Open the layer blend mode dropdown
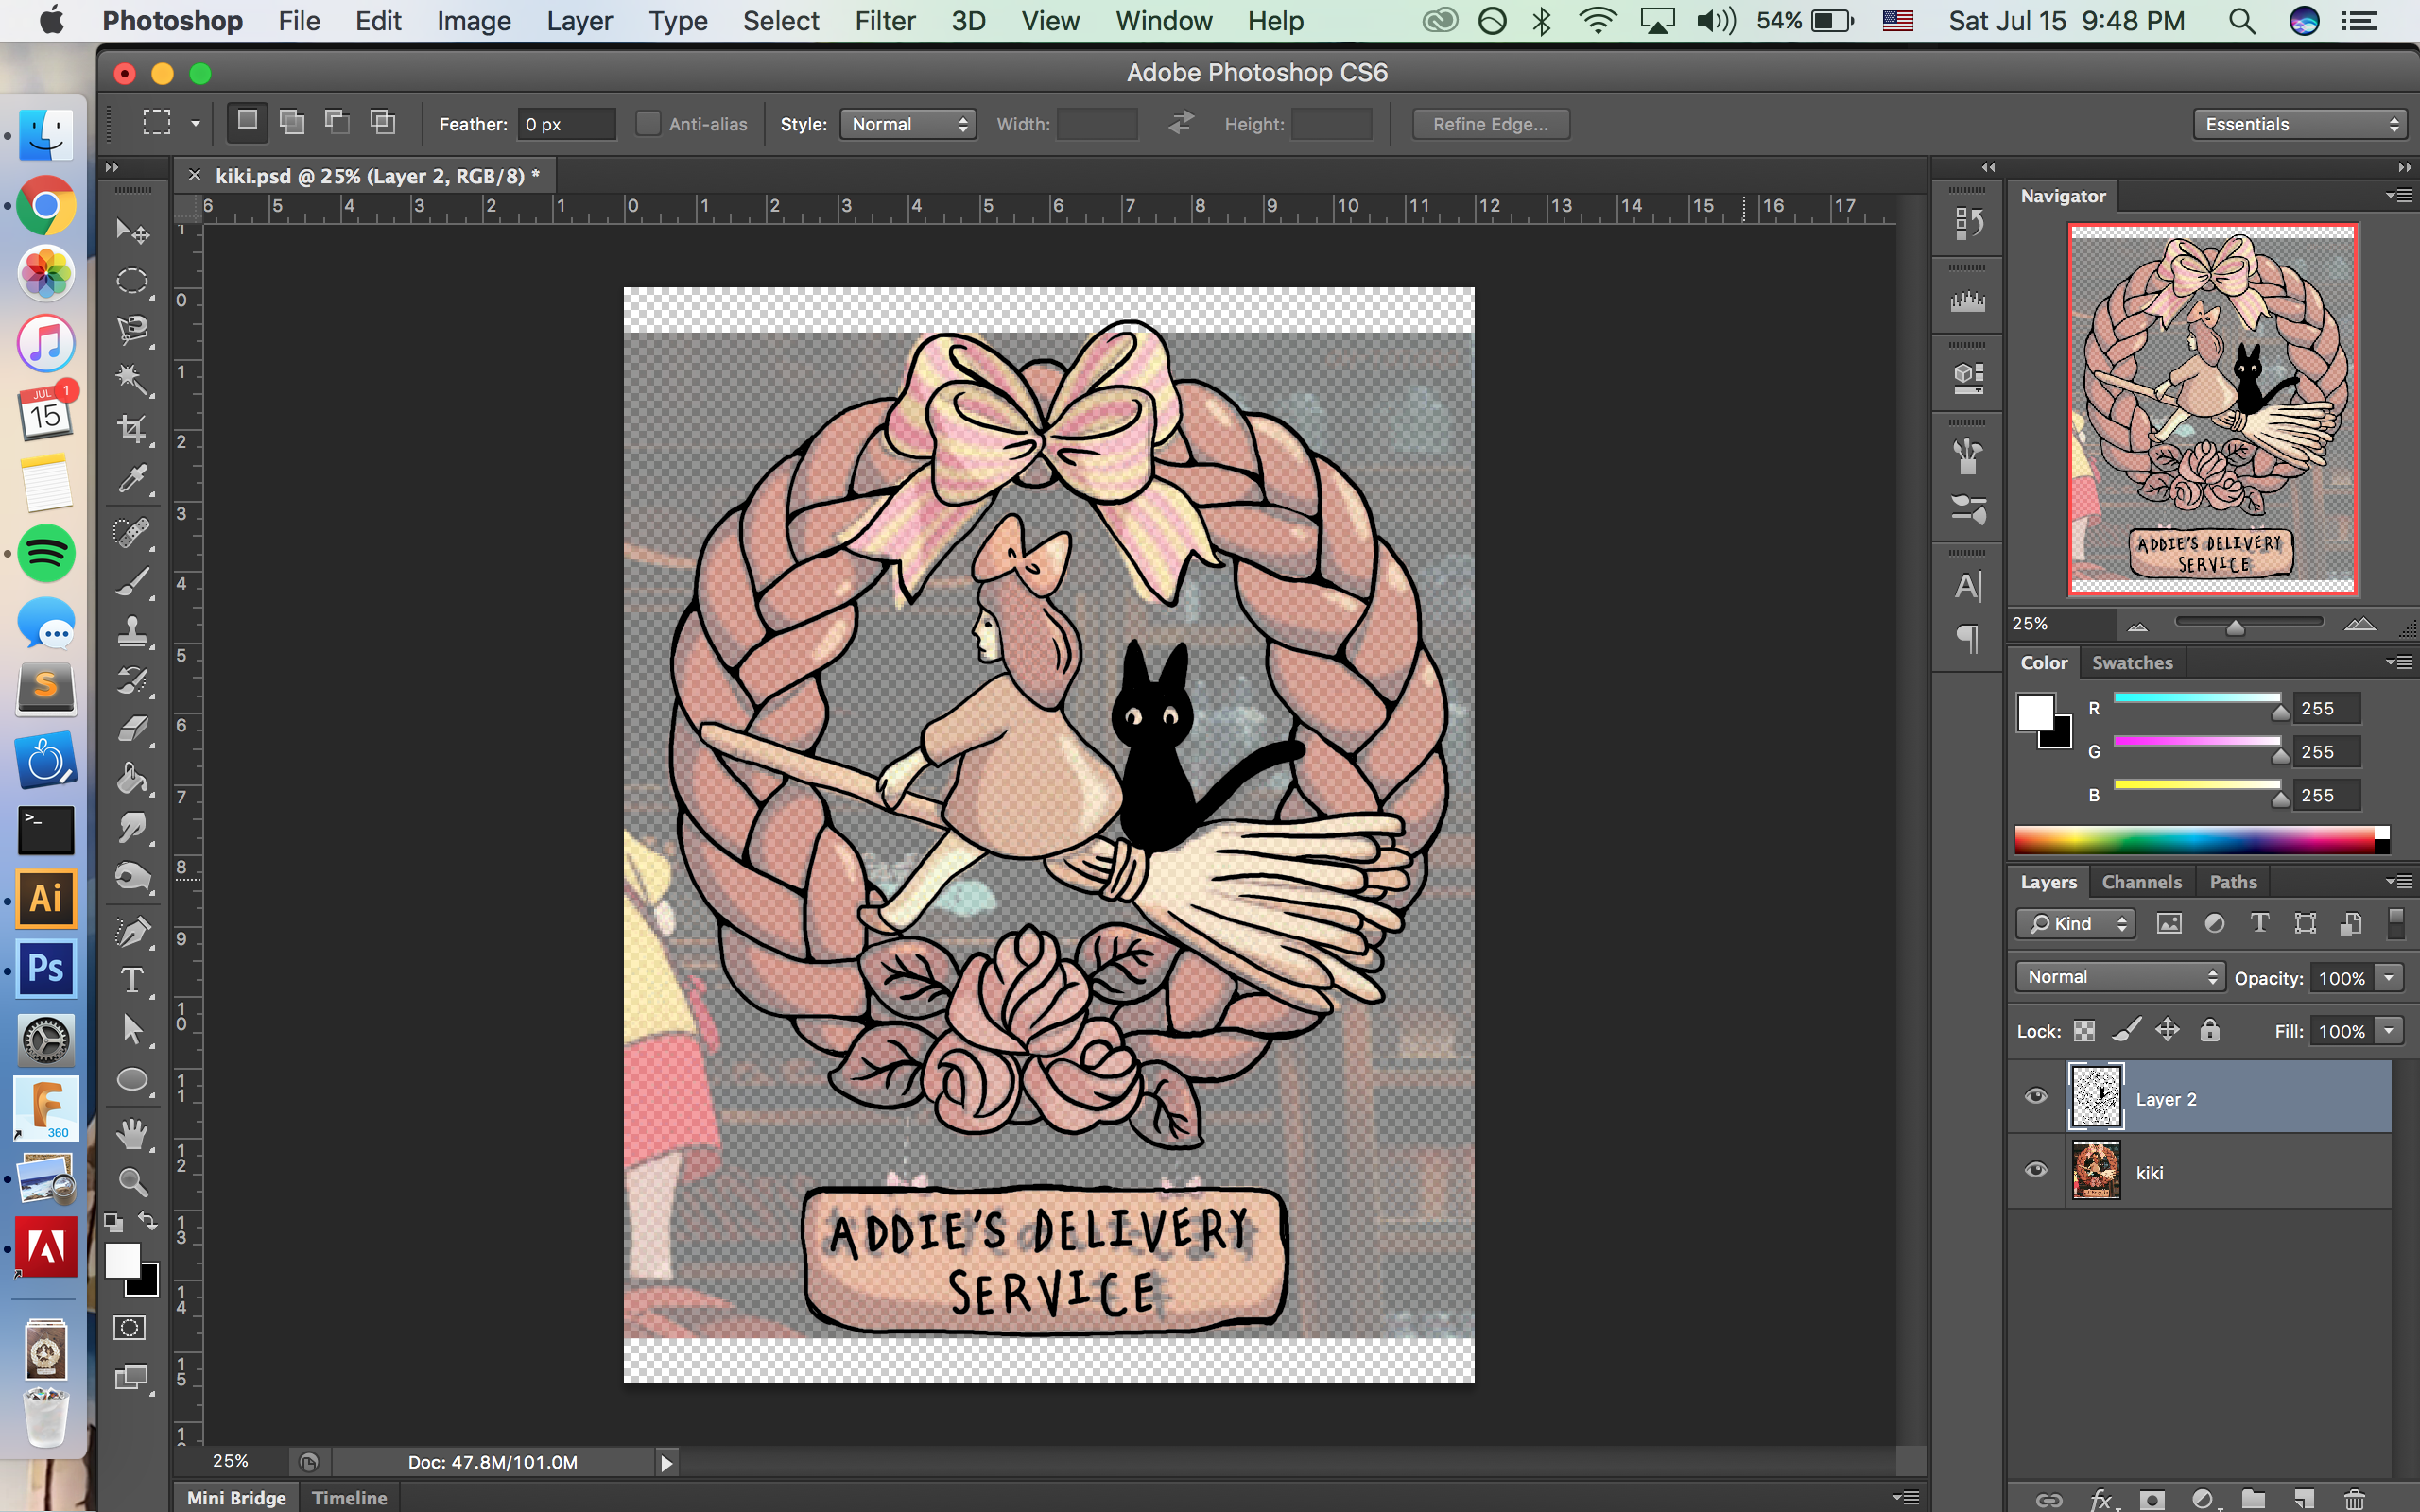This screenshot has width=2420, height=1512. [2119, 977]
